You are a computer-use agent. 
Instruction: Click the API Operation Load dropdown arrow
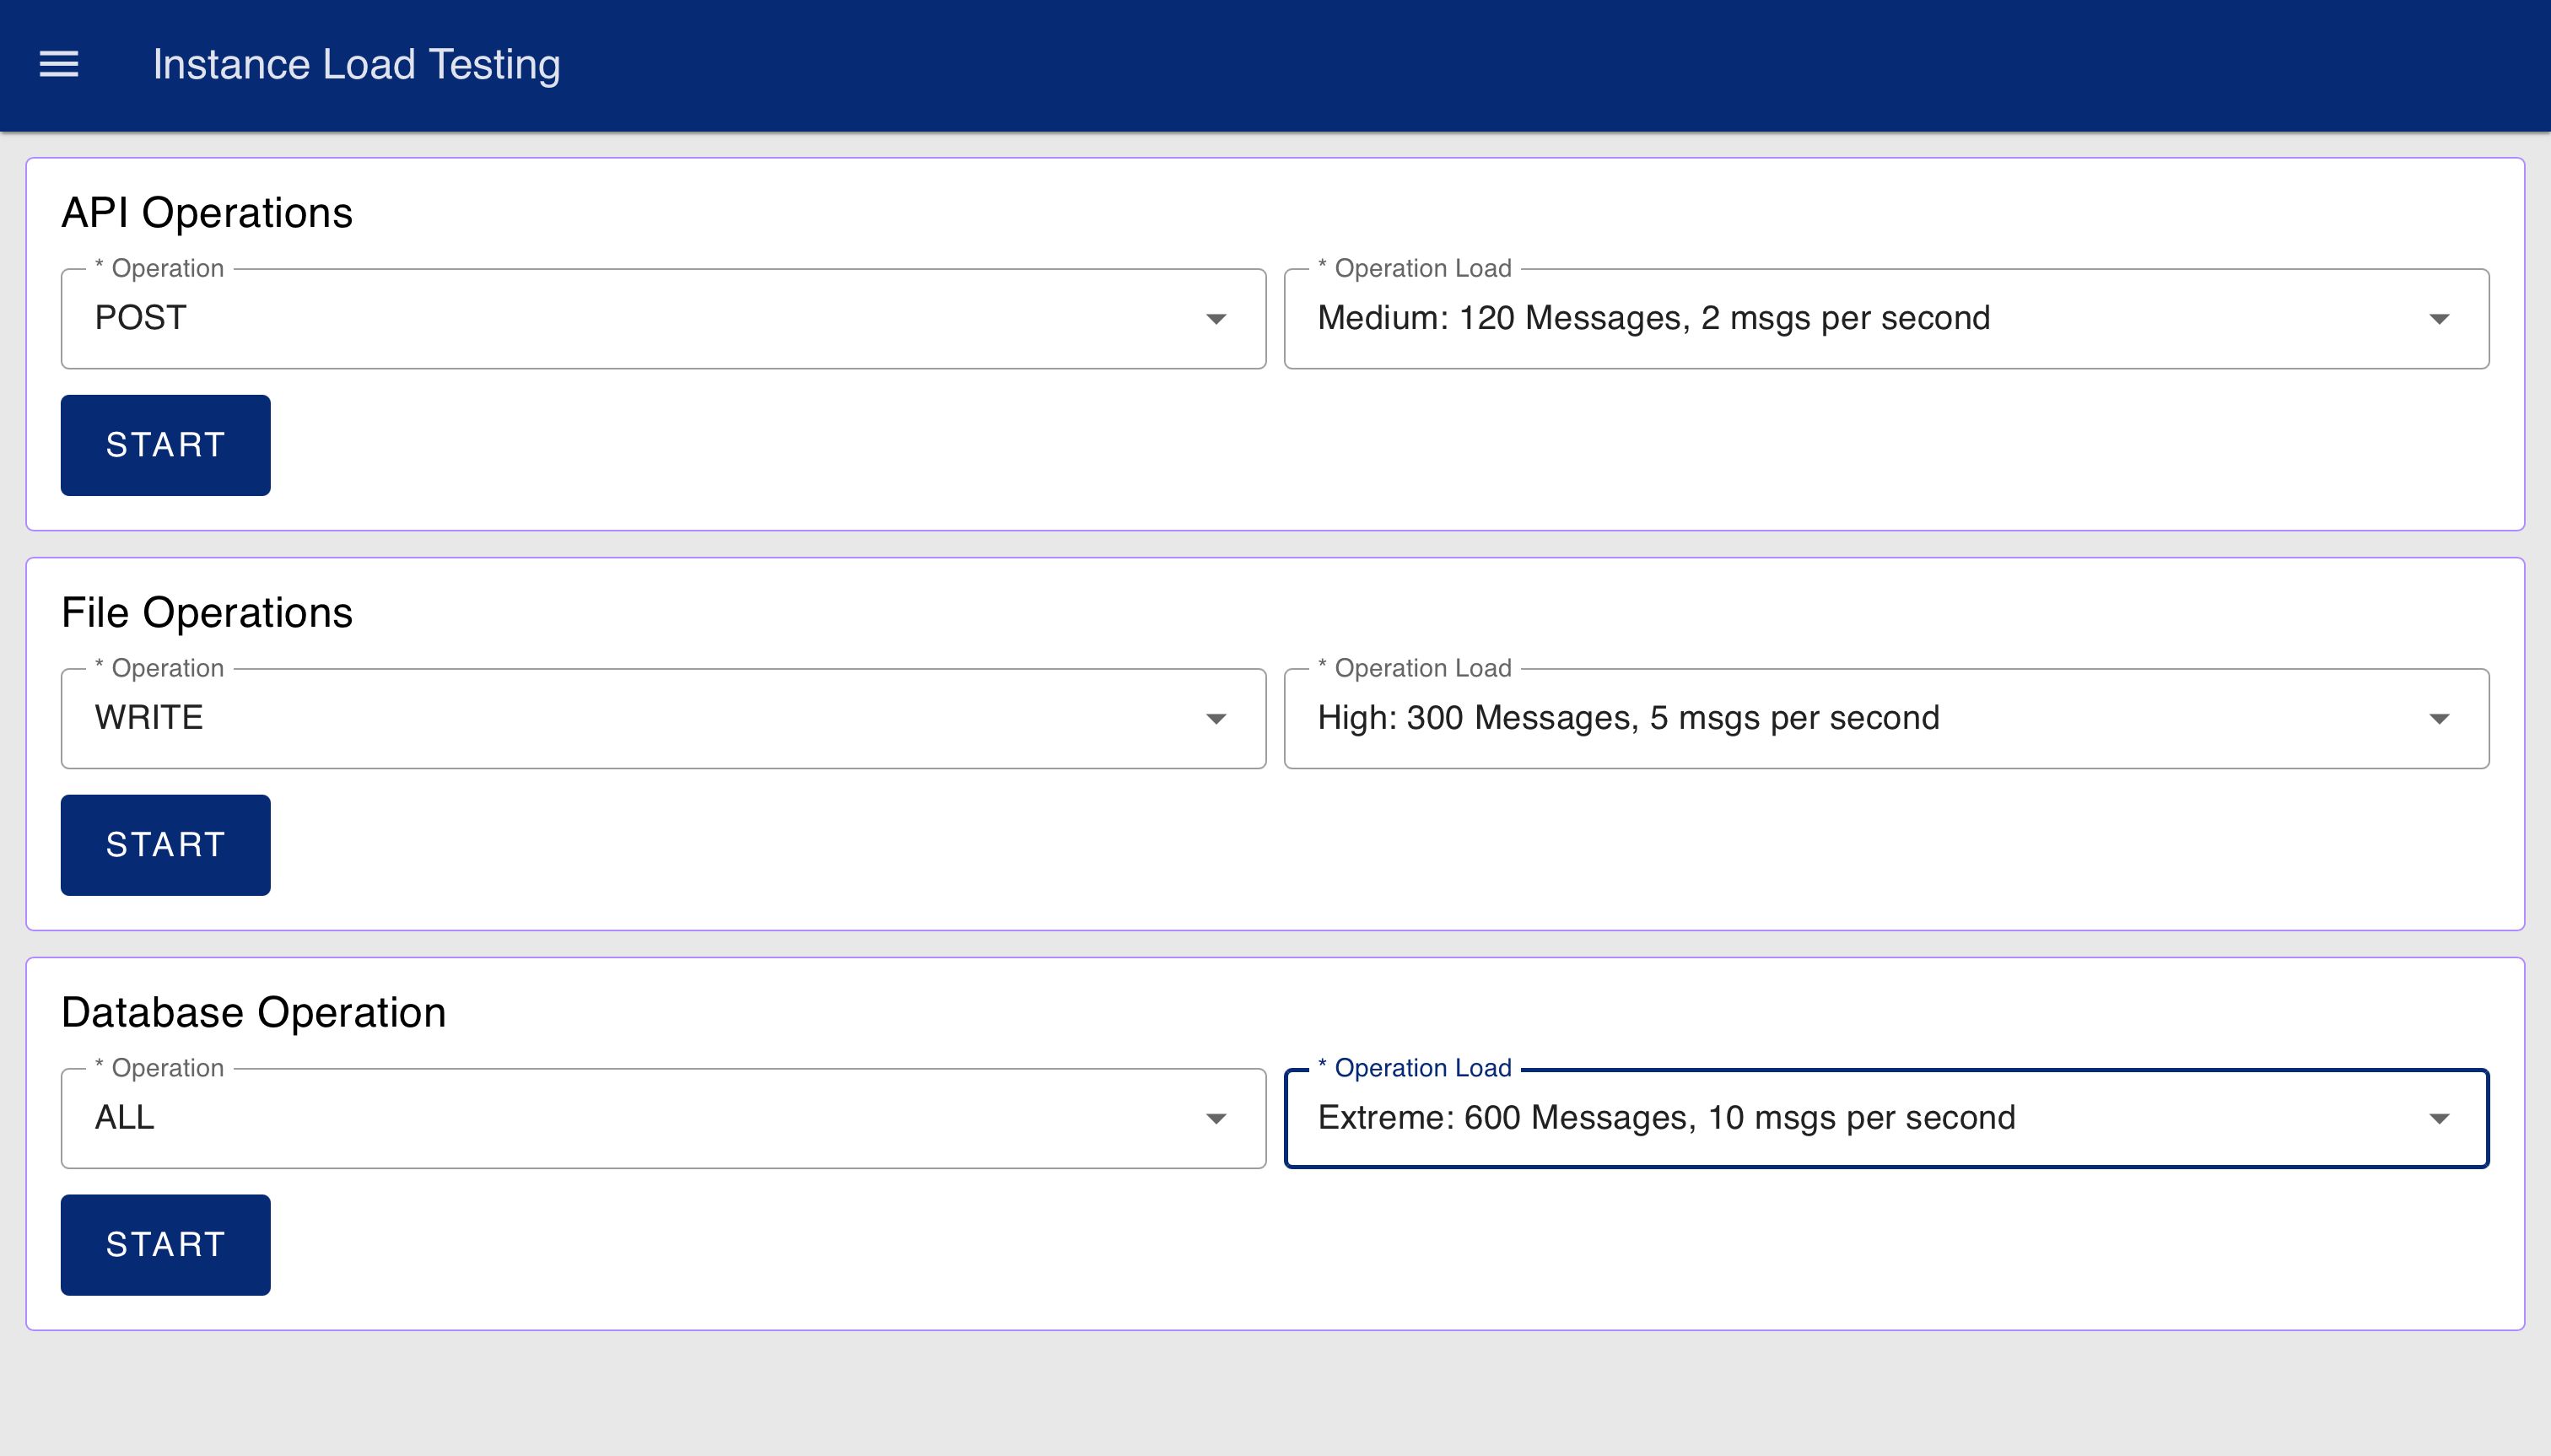click(2438, 319)
